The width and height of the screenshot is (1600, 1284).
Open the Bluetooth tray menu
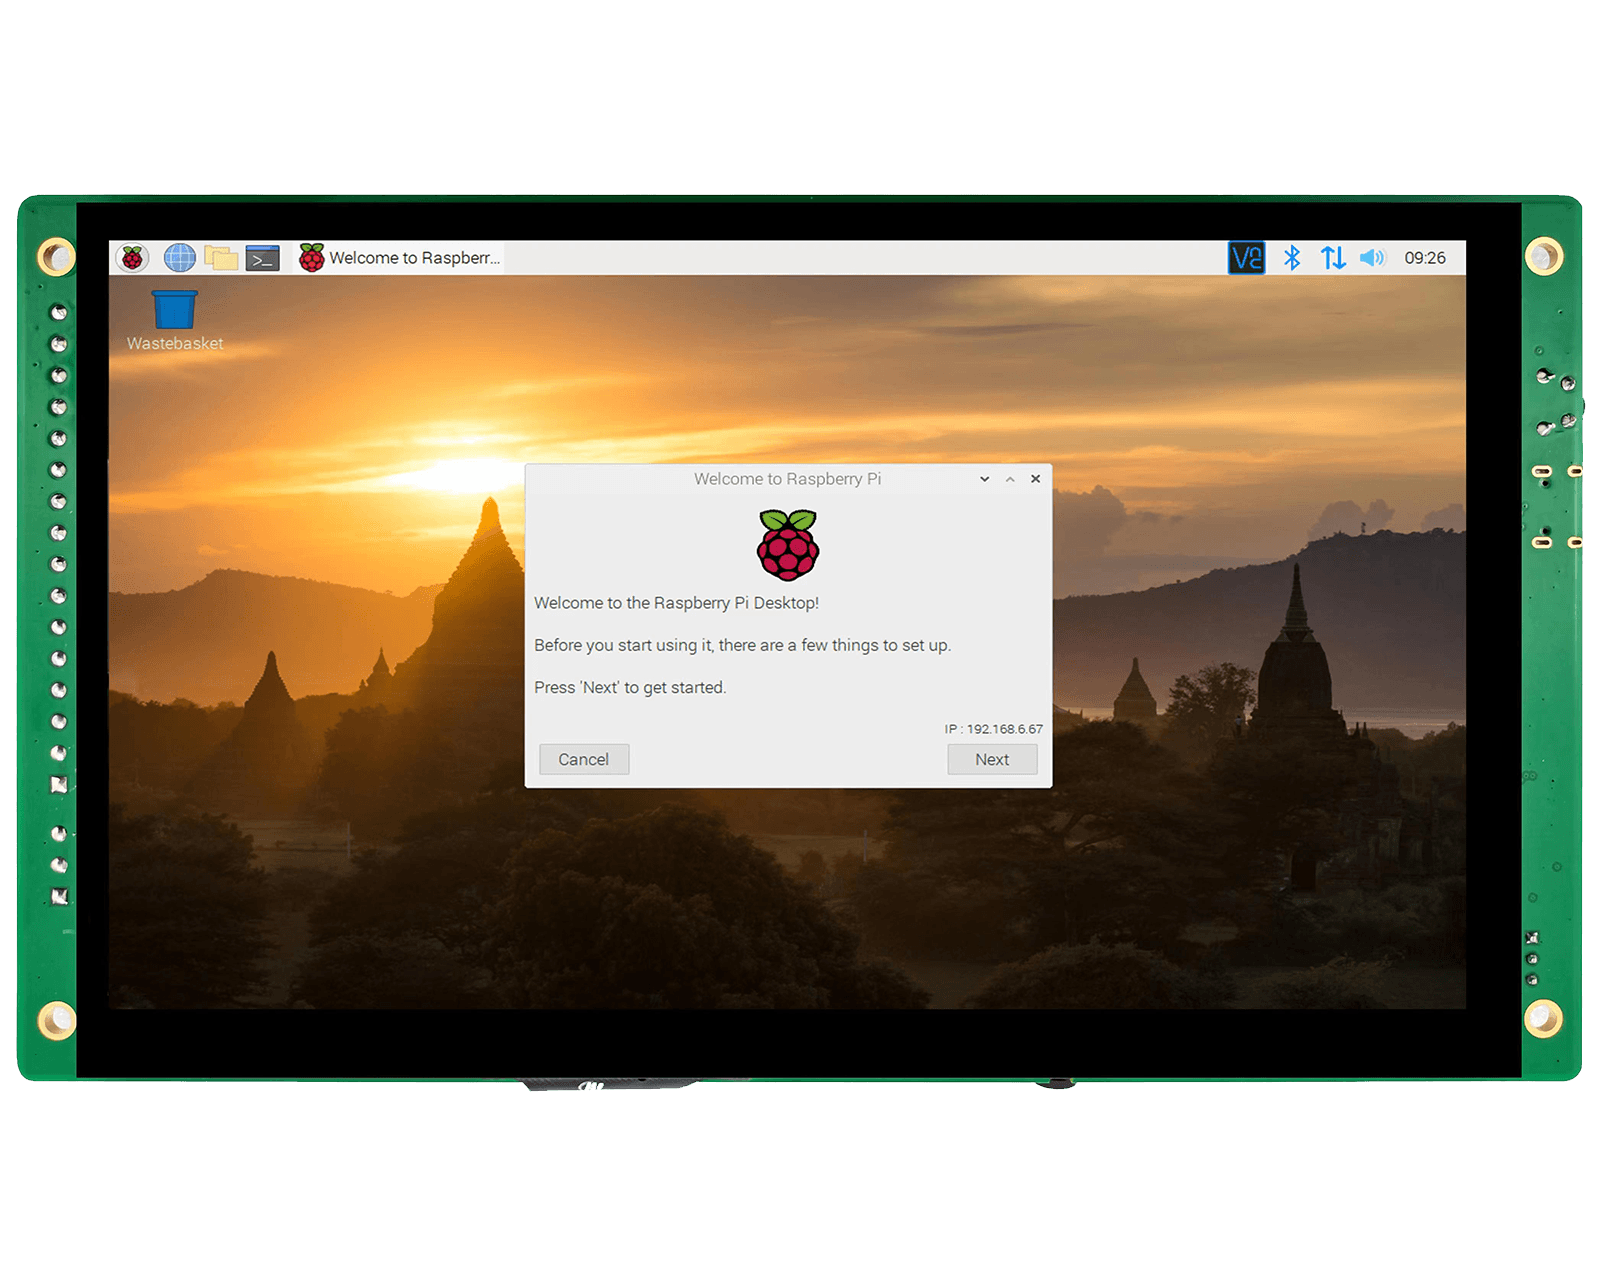(x=1291, y=258)
